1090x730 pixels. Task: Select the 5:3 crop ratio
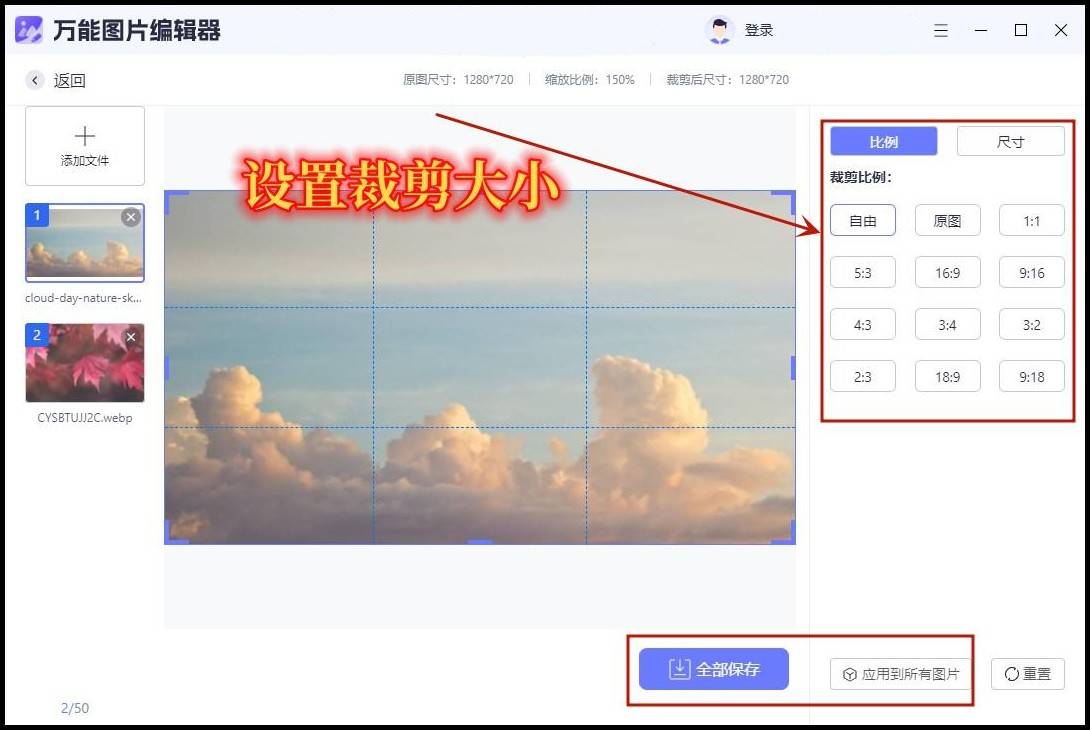pos(863,273)
